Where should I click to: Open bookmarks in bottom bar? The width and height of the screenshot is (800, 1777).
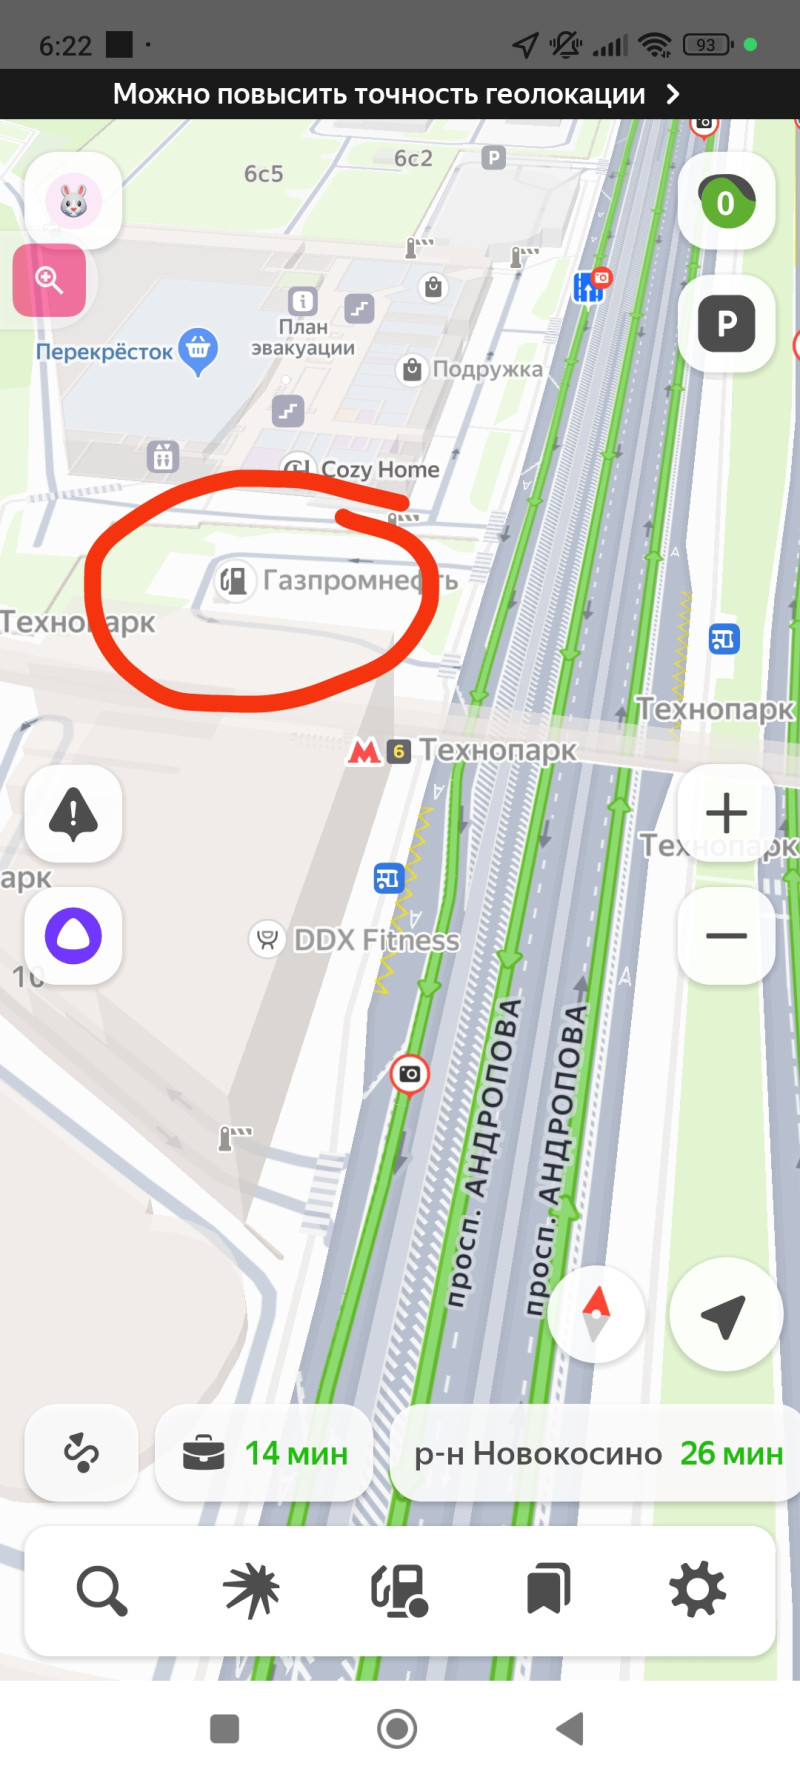point(548,1590)
